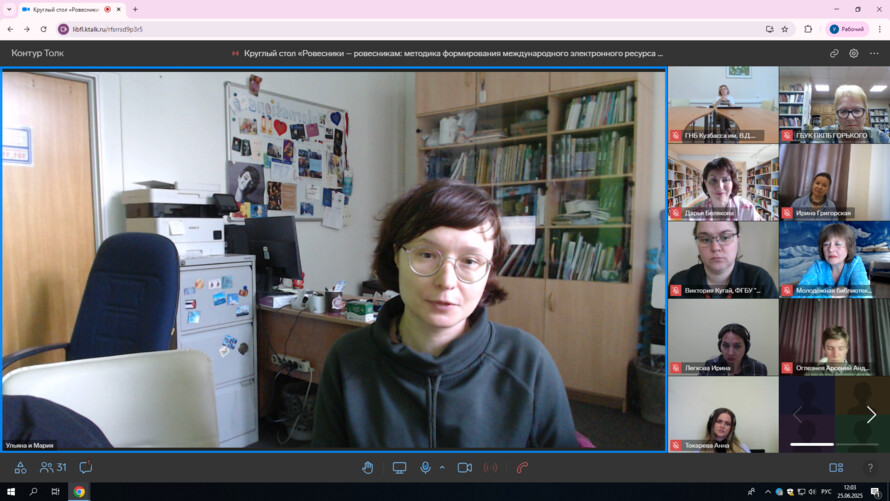The height and width of the screenshot is (501, 890).
Task: Select Дарья Белякова's video thumbnail
Action: [x=723, y=182]
